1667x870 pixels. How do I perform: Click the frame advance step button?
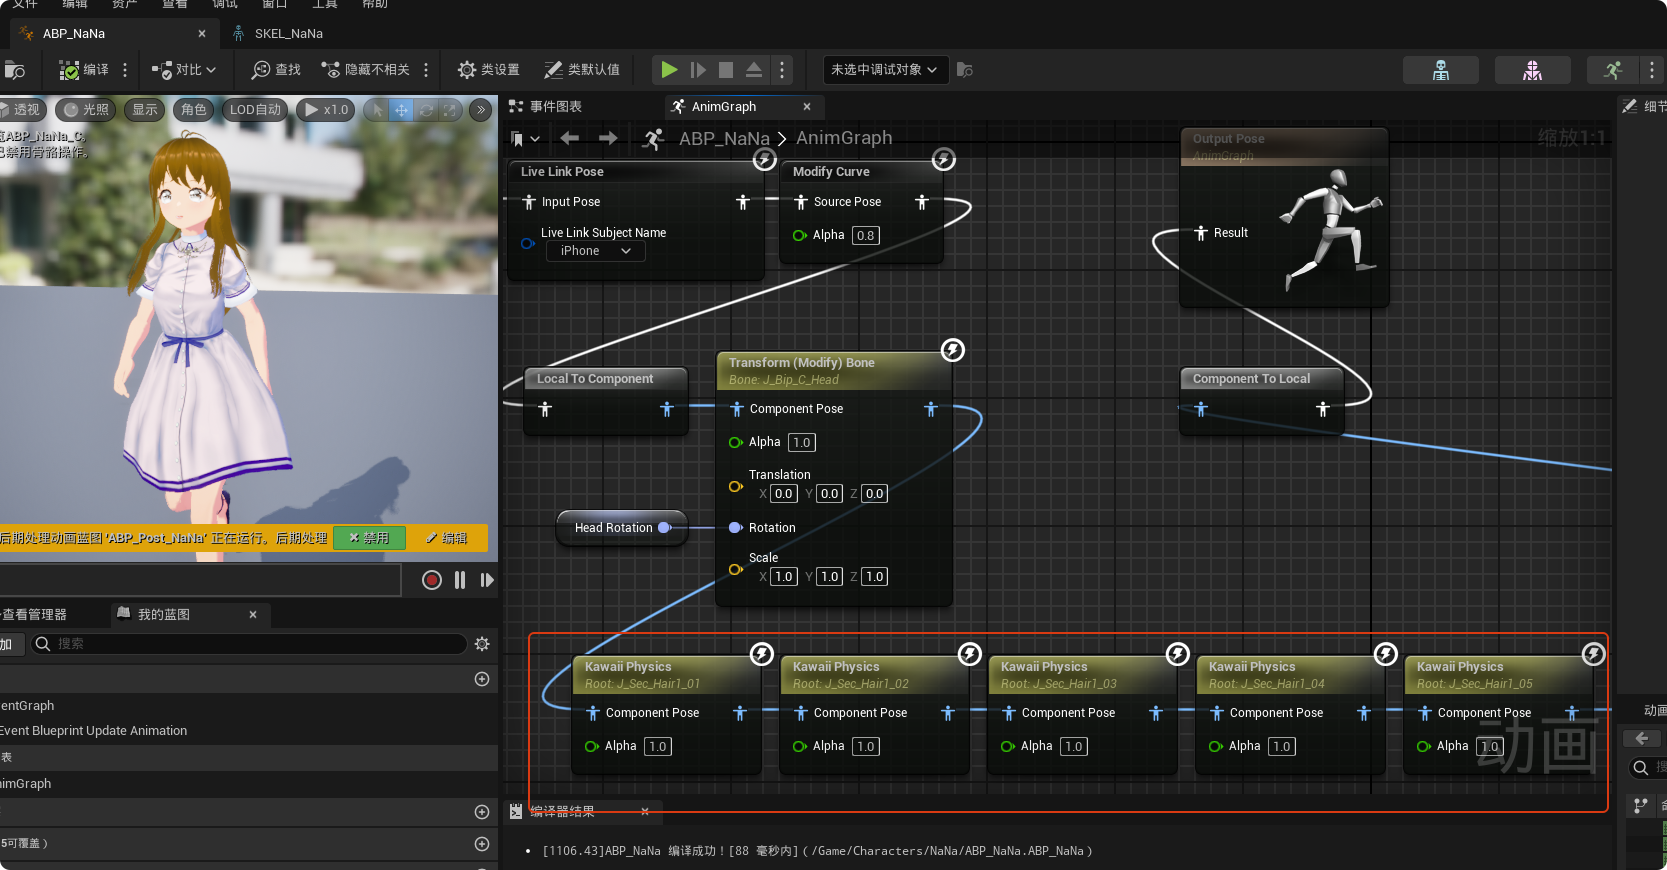click(698, 70)
